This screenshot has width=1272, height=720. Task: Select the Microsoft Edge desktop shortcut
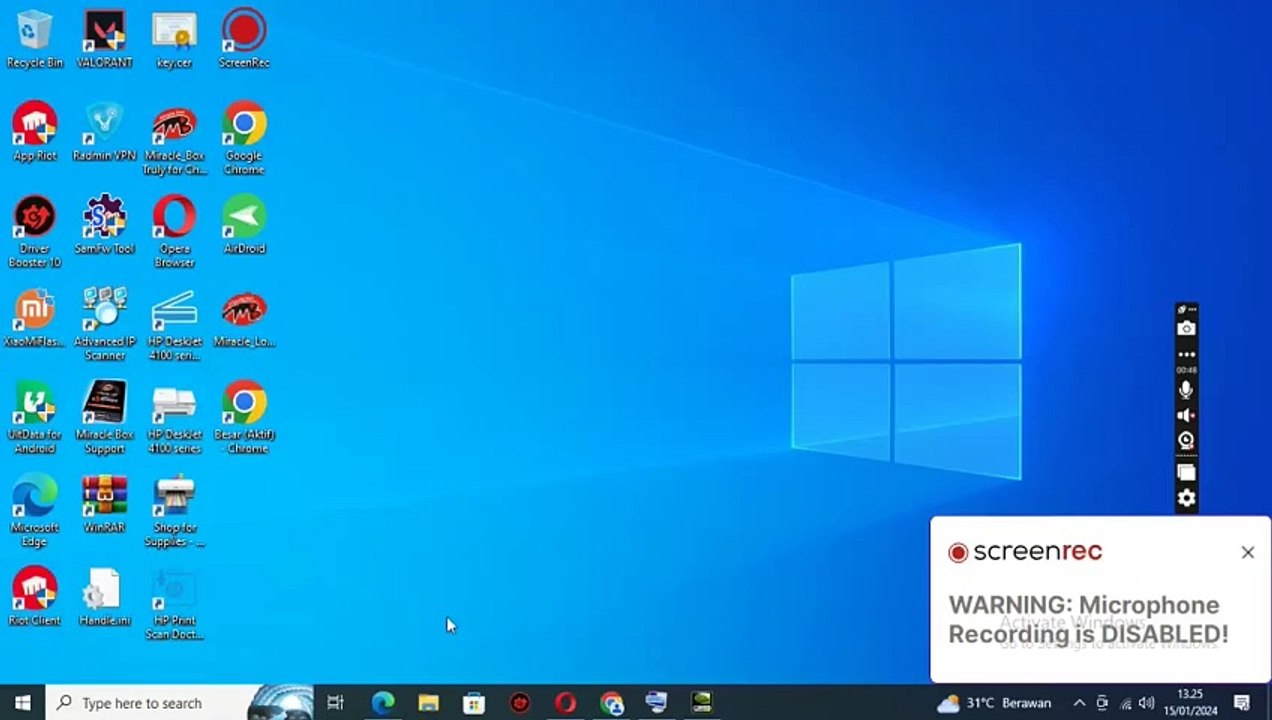tap(34, 510)
